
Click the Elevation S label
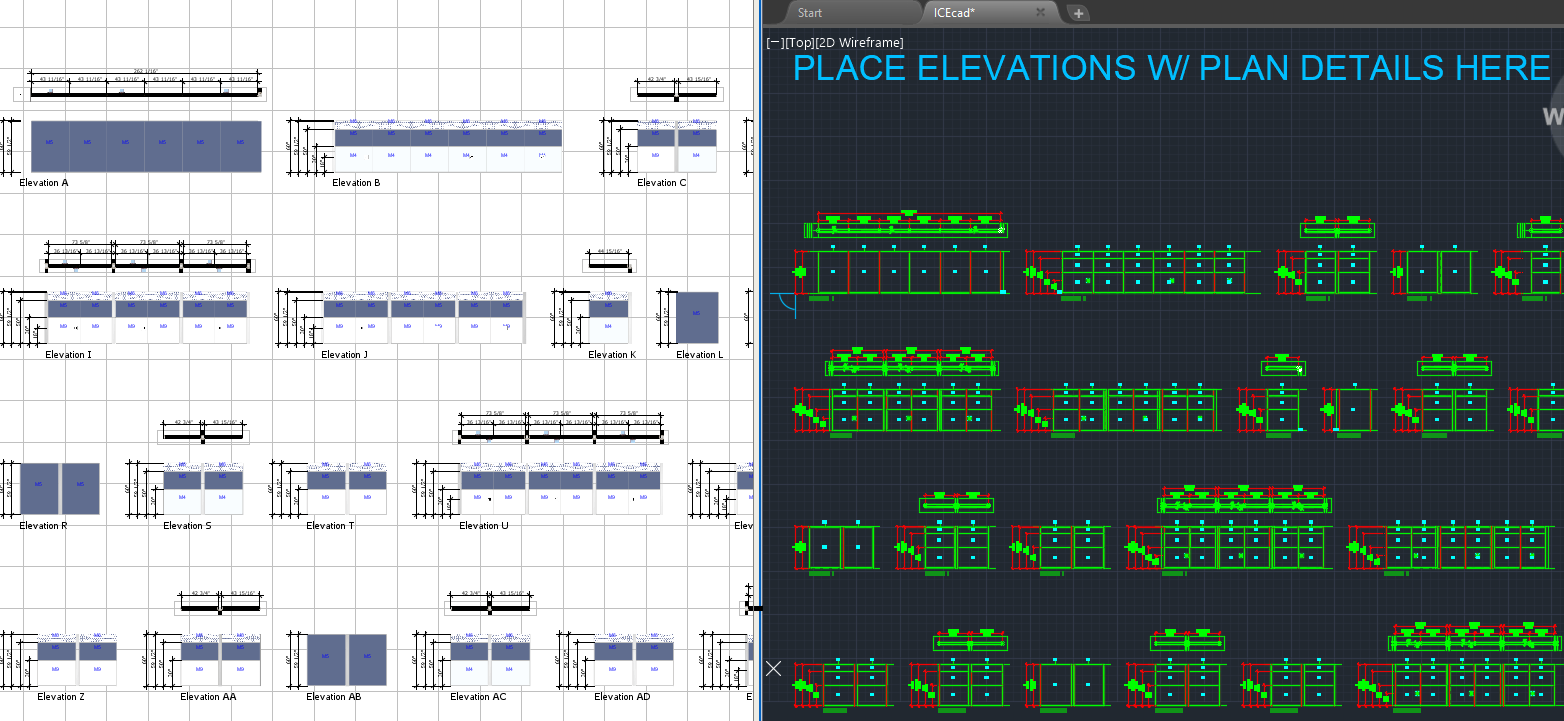pos(187,526)
